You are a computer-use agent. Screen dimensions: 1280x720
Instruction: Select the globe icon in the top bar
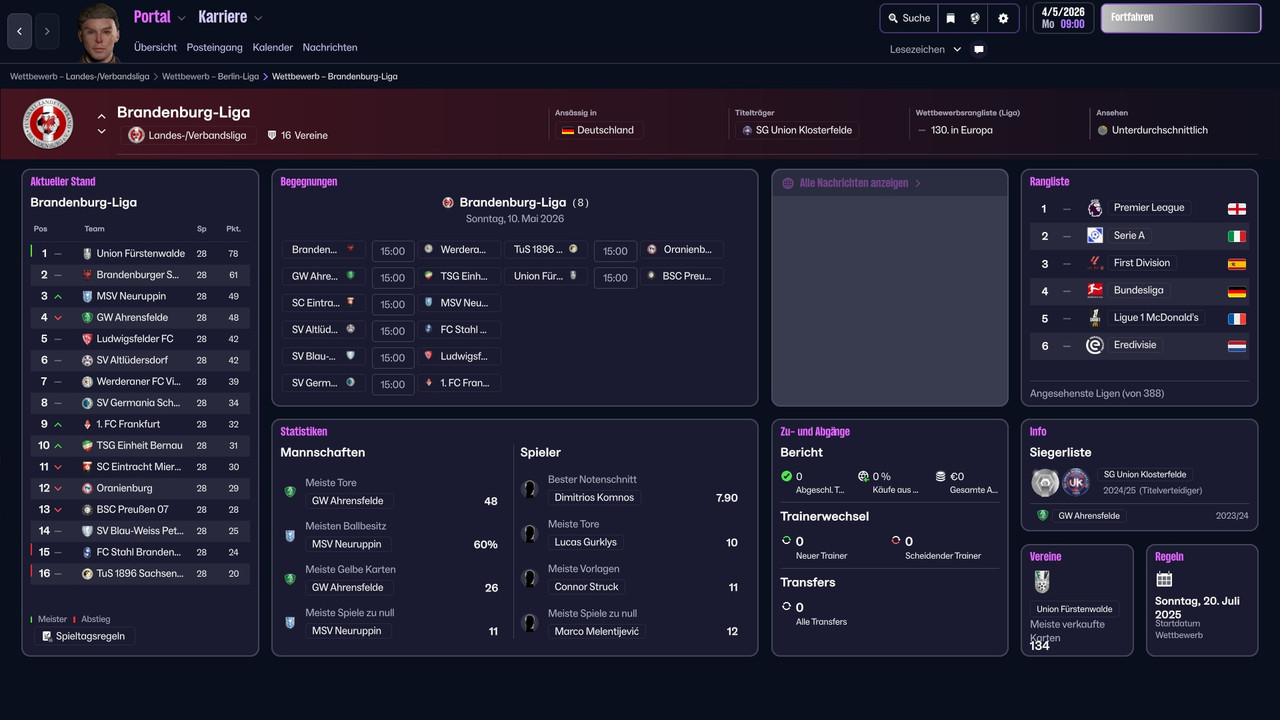point(976,17)
